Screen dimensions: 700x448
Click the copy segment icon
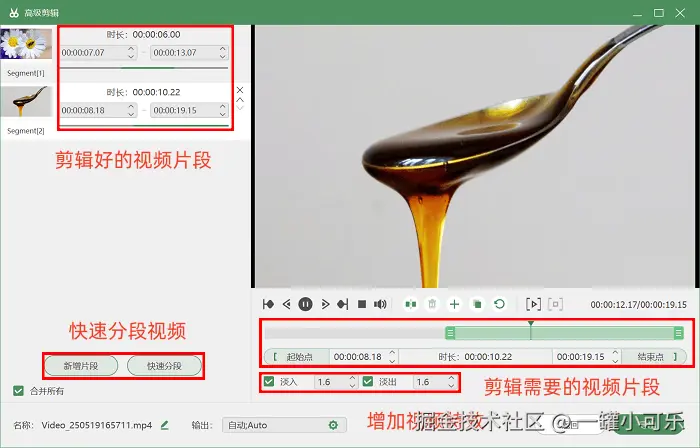477,304
